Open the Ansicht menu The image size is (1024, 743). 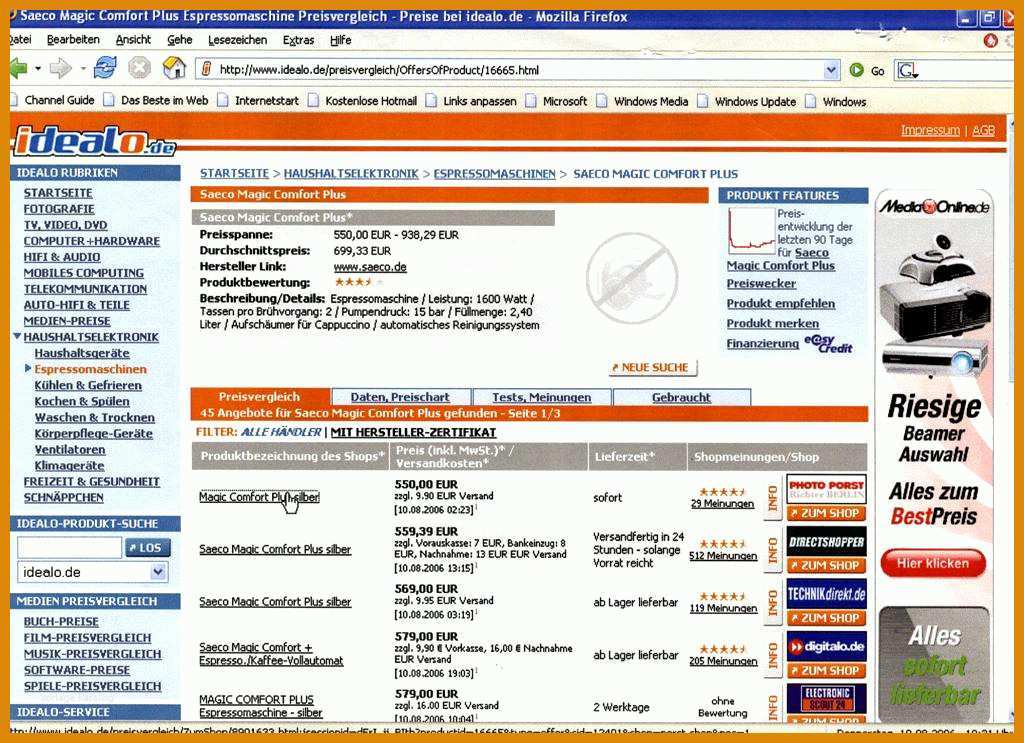click(133, 40)
